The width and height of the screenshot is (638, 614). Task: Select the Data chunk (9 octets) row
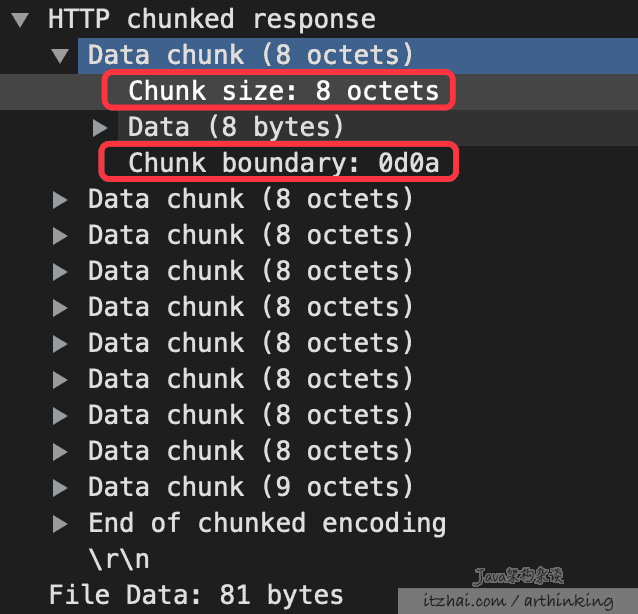pos(319,487)
